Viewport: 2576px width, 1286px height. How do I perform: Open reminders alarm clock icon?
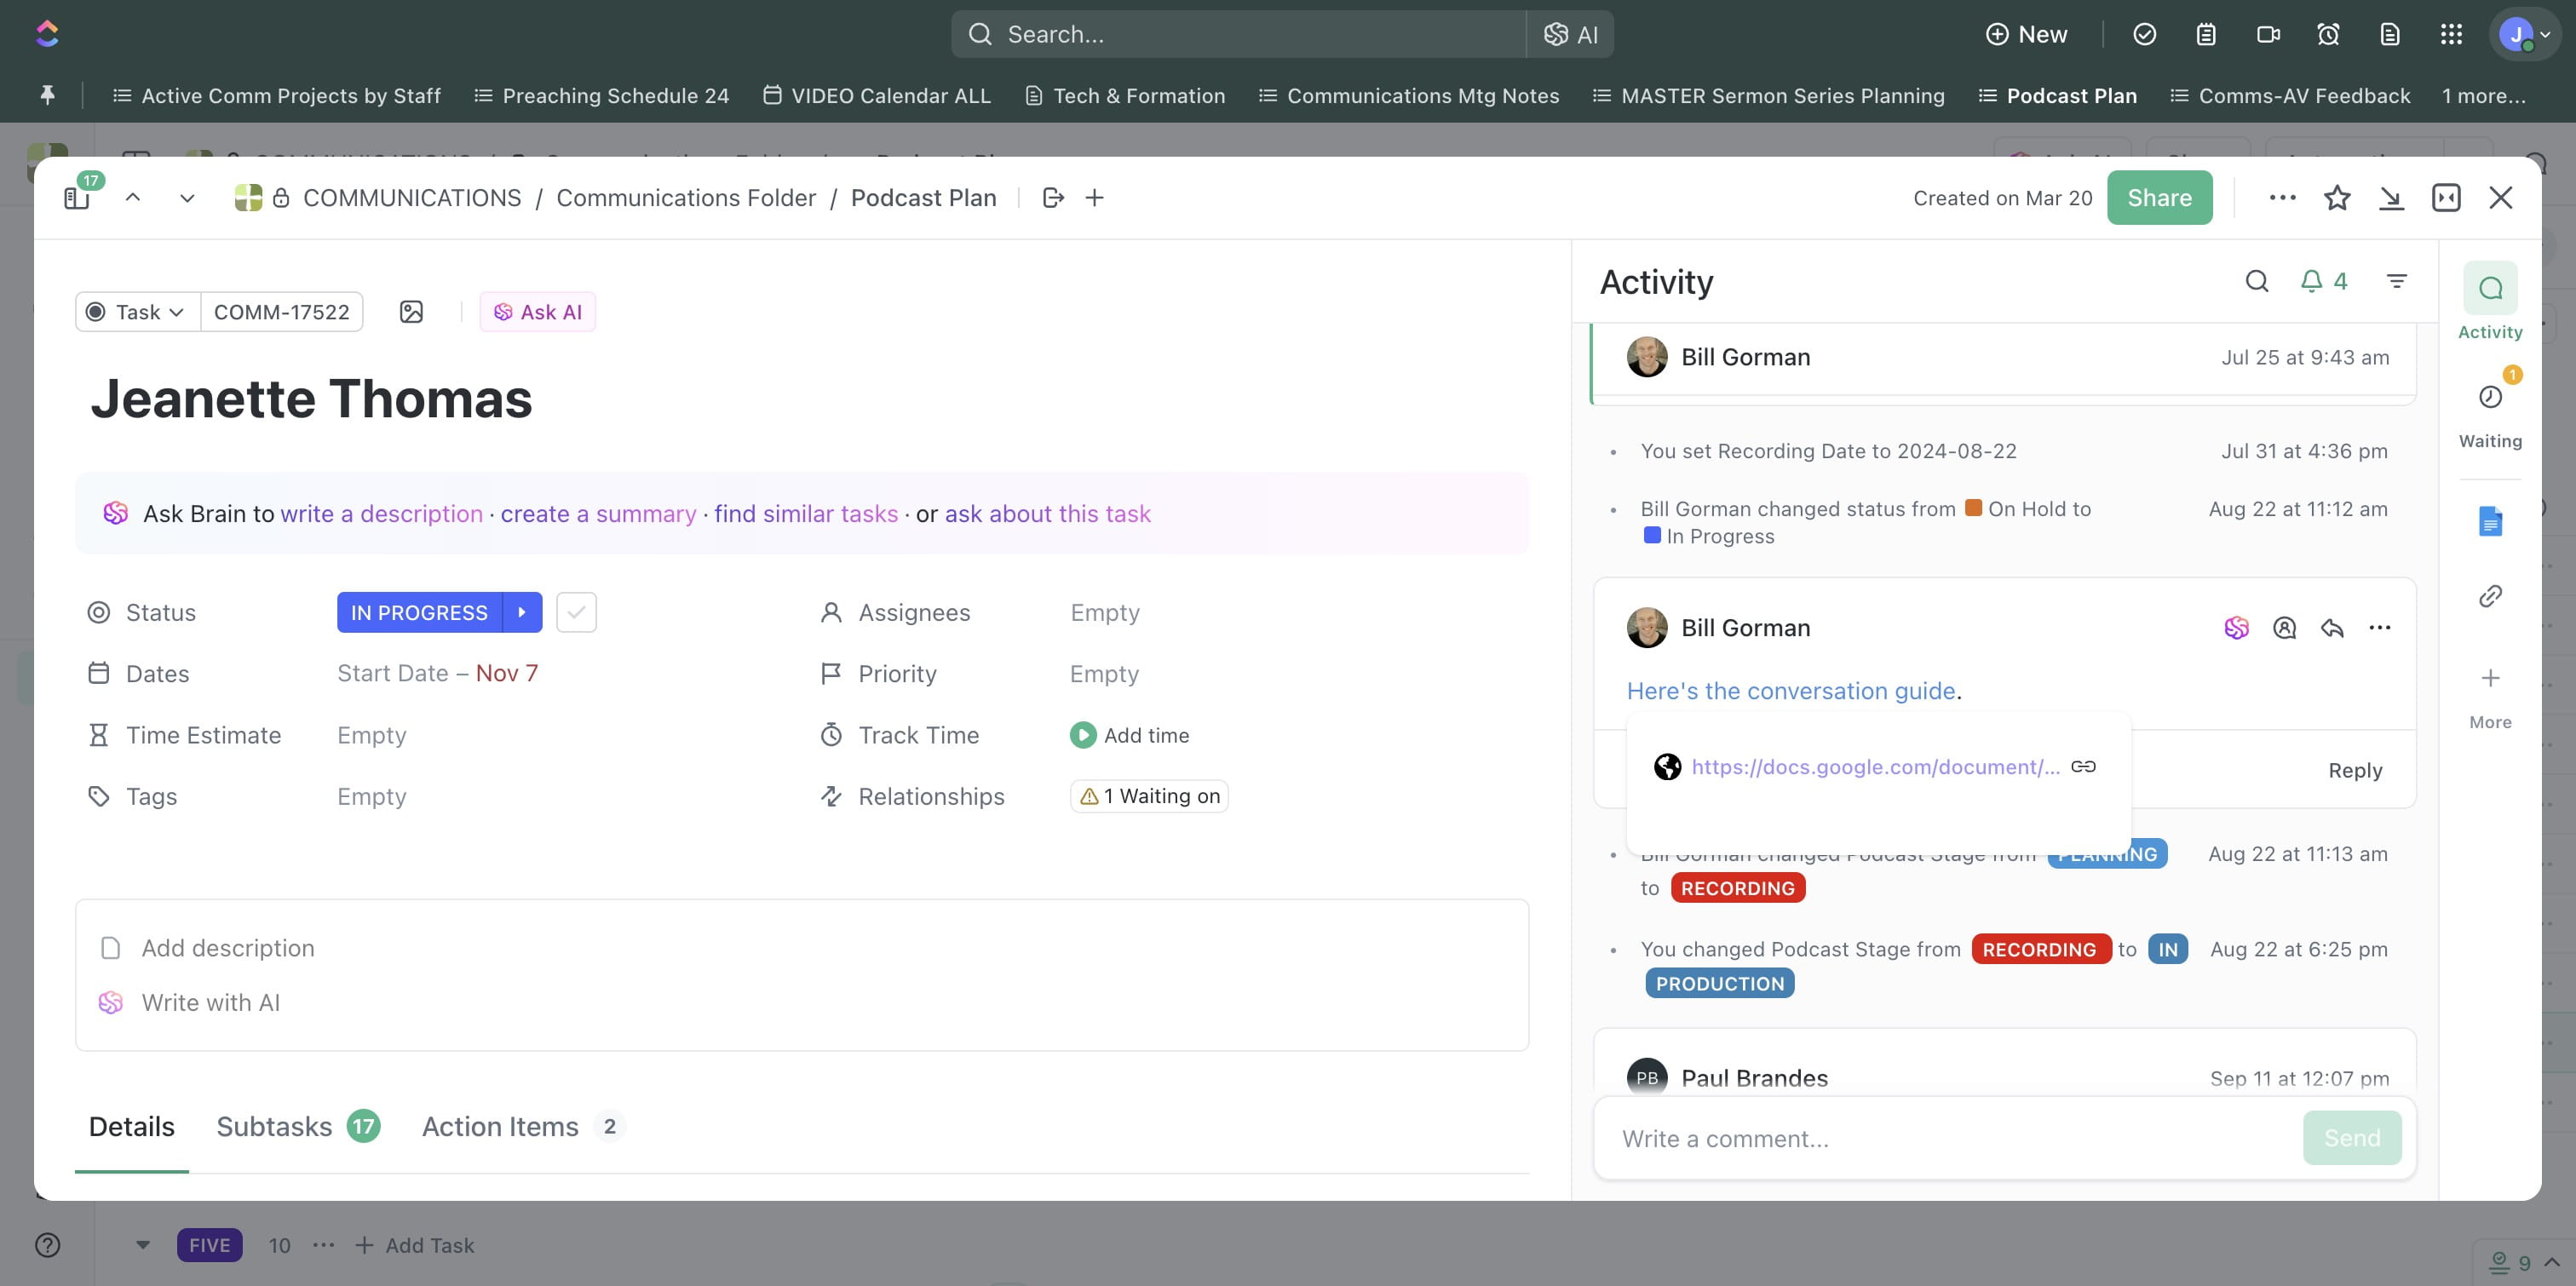click(2328, 34)
